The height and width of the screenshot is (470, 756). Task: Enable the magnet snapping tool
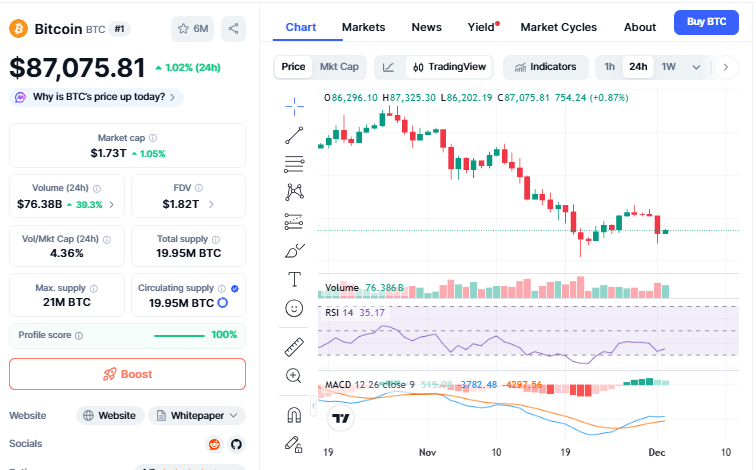[294, 414]
